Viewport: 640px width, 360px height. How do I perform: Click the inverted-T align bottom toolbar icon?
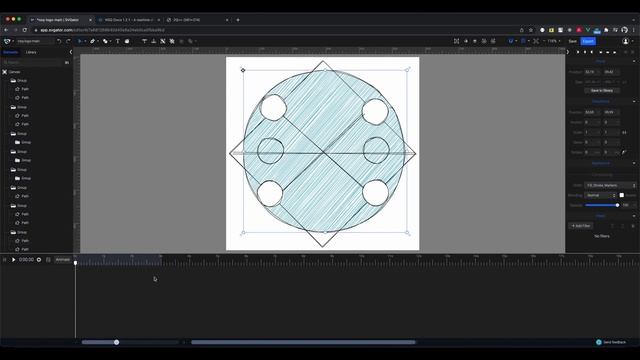pos(153,41)
